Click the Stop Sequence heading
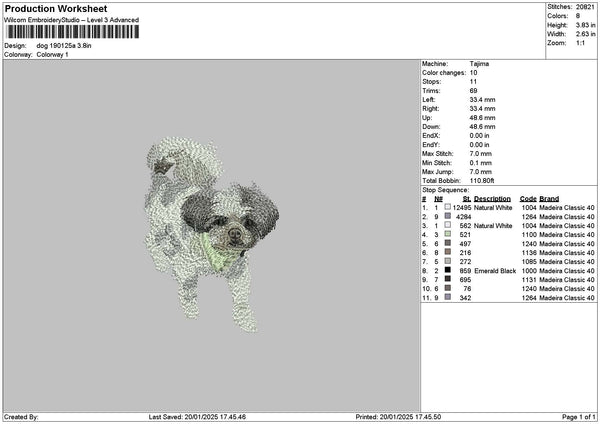600x424 pixels. point(445,188)
